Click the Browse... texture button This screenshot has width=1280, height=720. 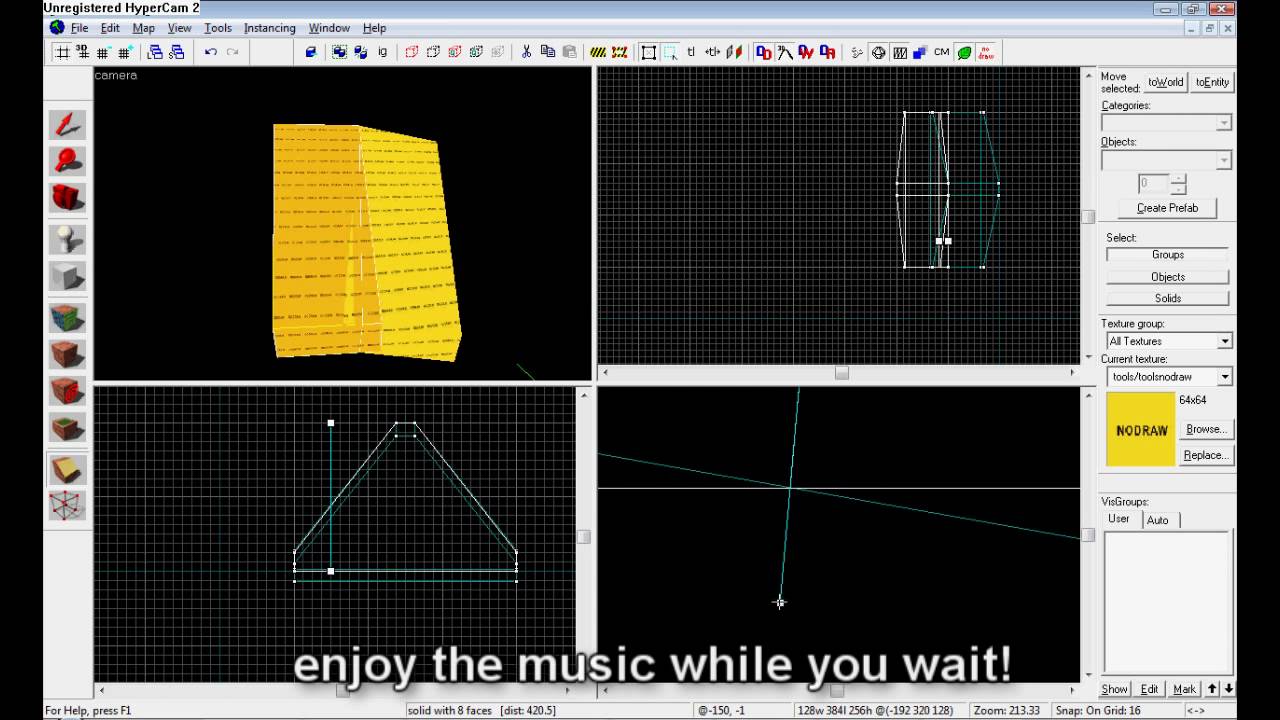tap(1206, 429)
